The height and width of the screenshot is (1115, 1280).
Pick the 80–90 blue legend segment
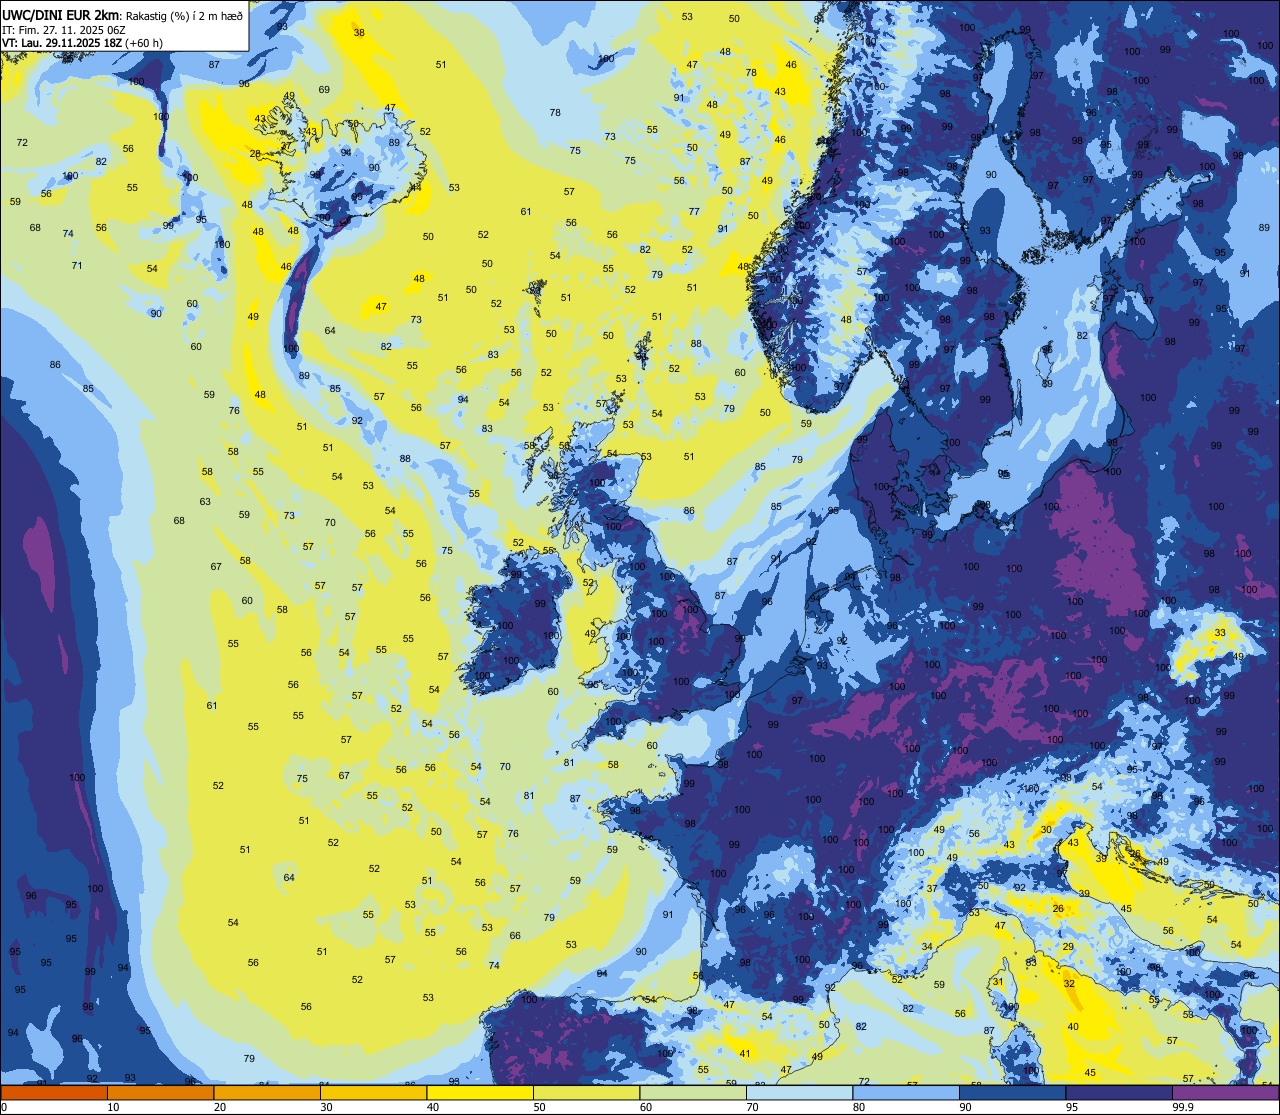(906, 1092)
